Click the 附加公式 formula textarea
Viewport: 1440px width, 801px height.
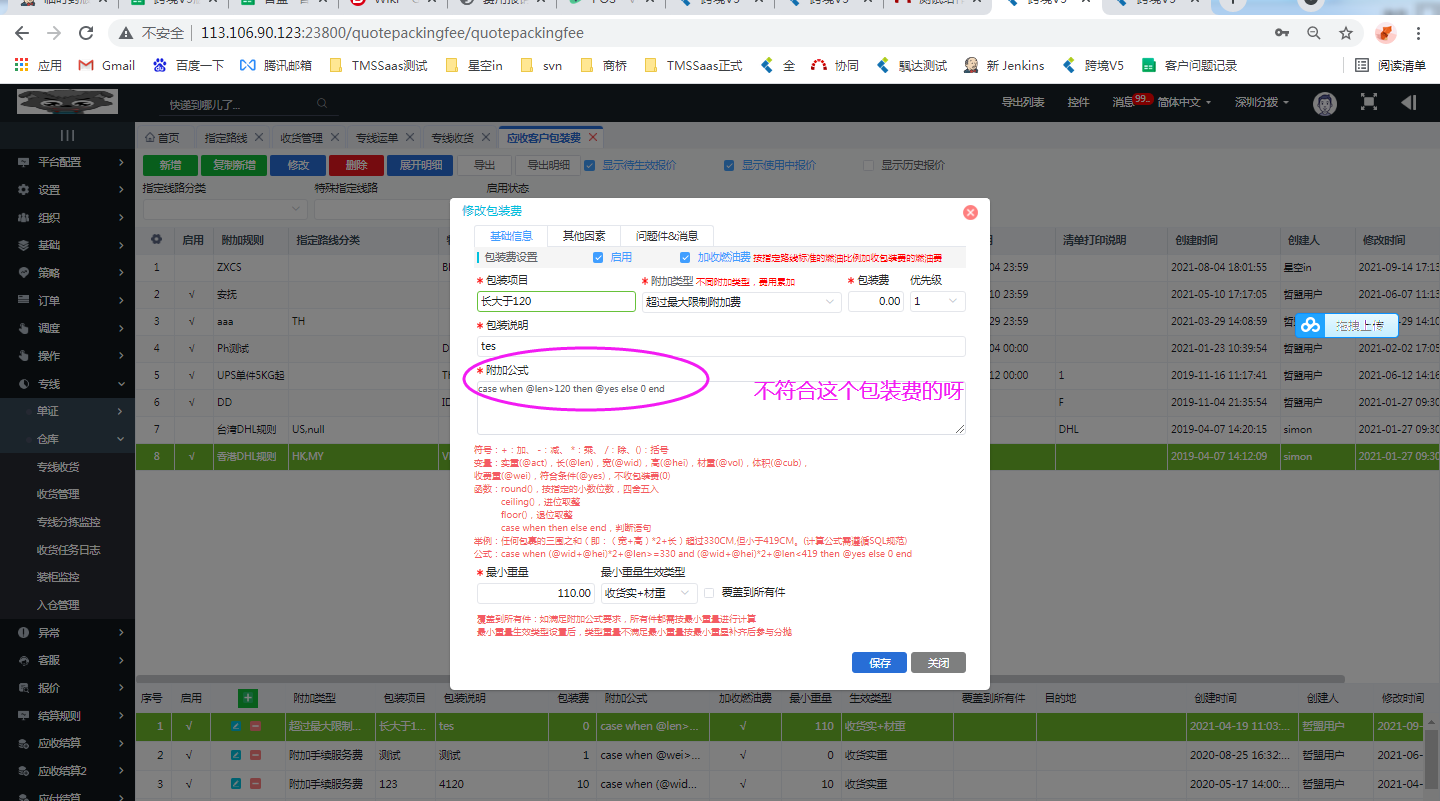[721, 407]
